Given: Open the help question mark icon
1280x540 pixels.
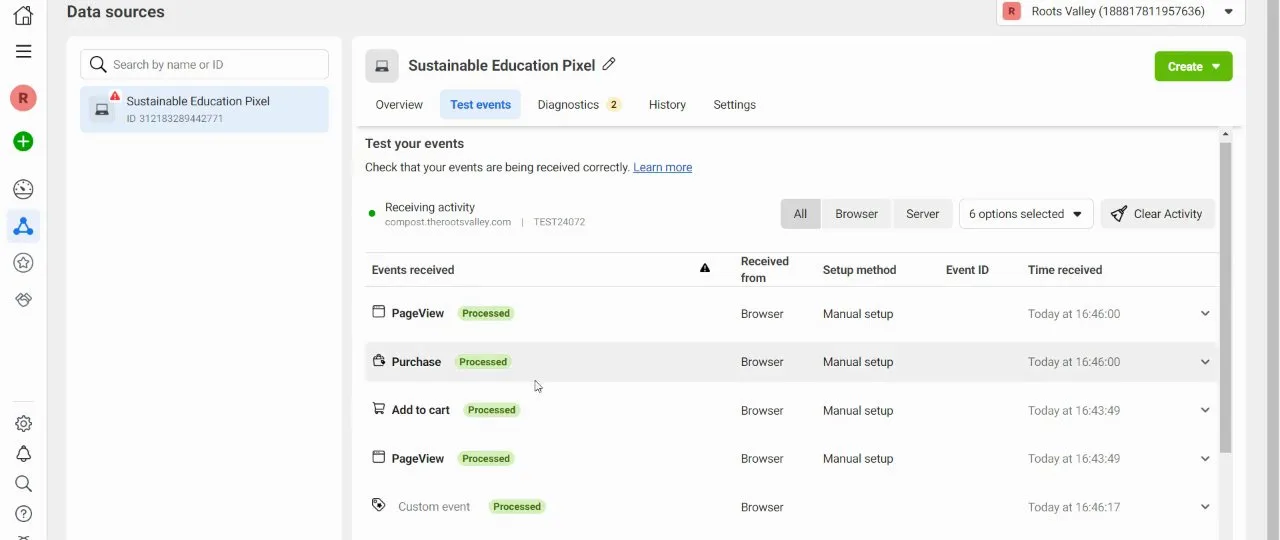Looking at the screenshot, I should 23,514.
